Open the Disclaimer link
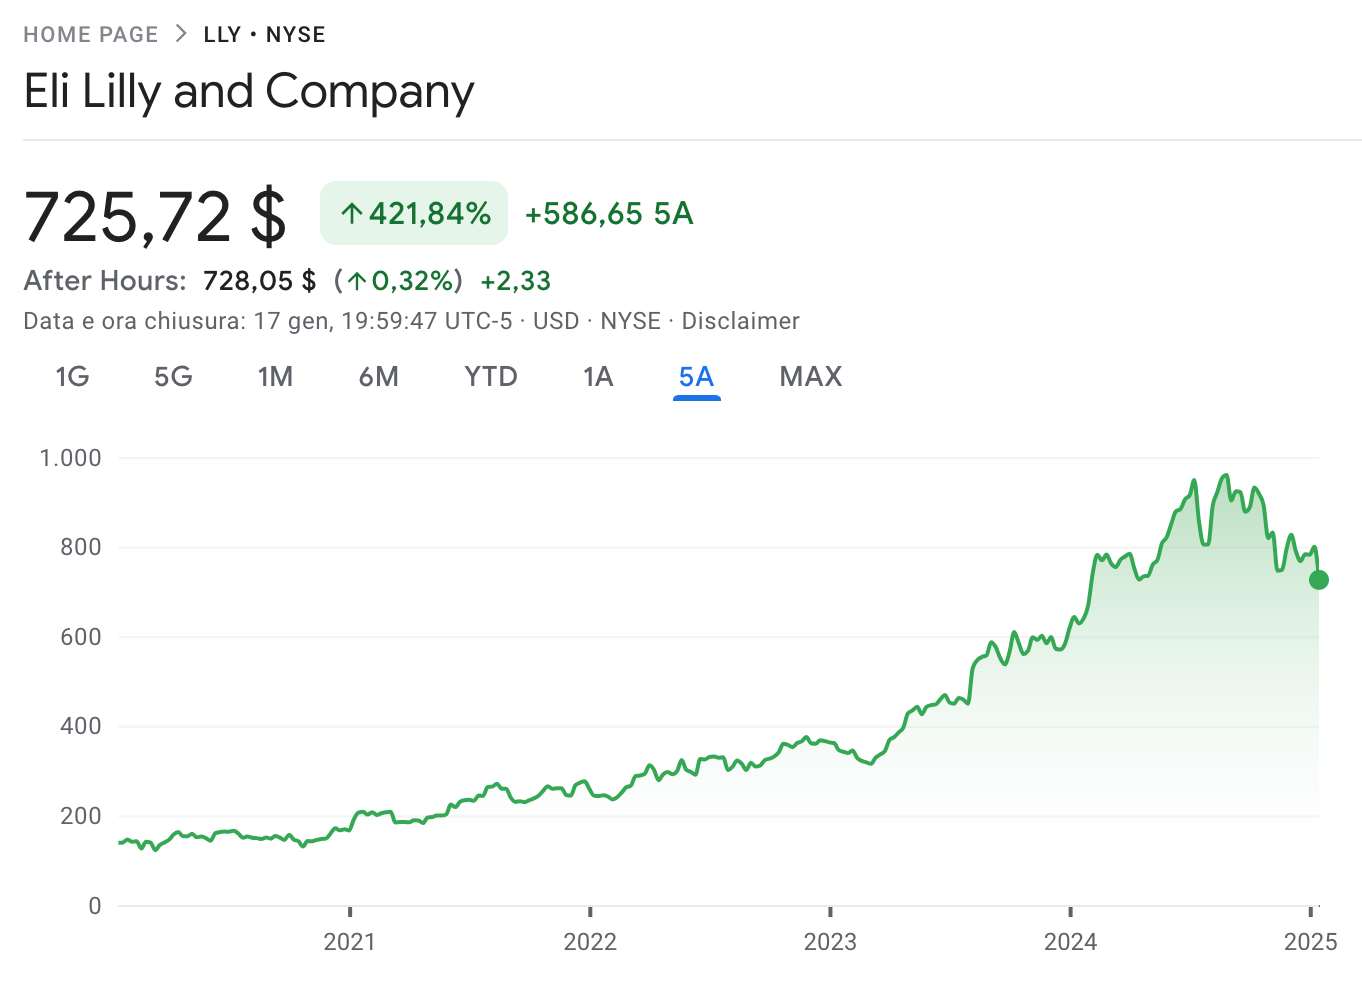 [740, 321]
